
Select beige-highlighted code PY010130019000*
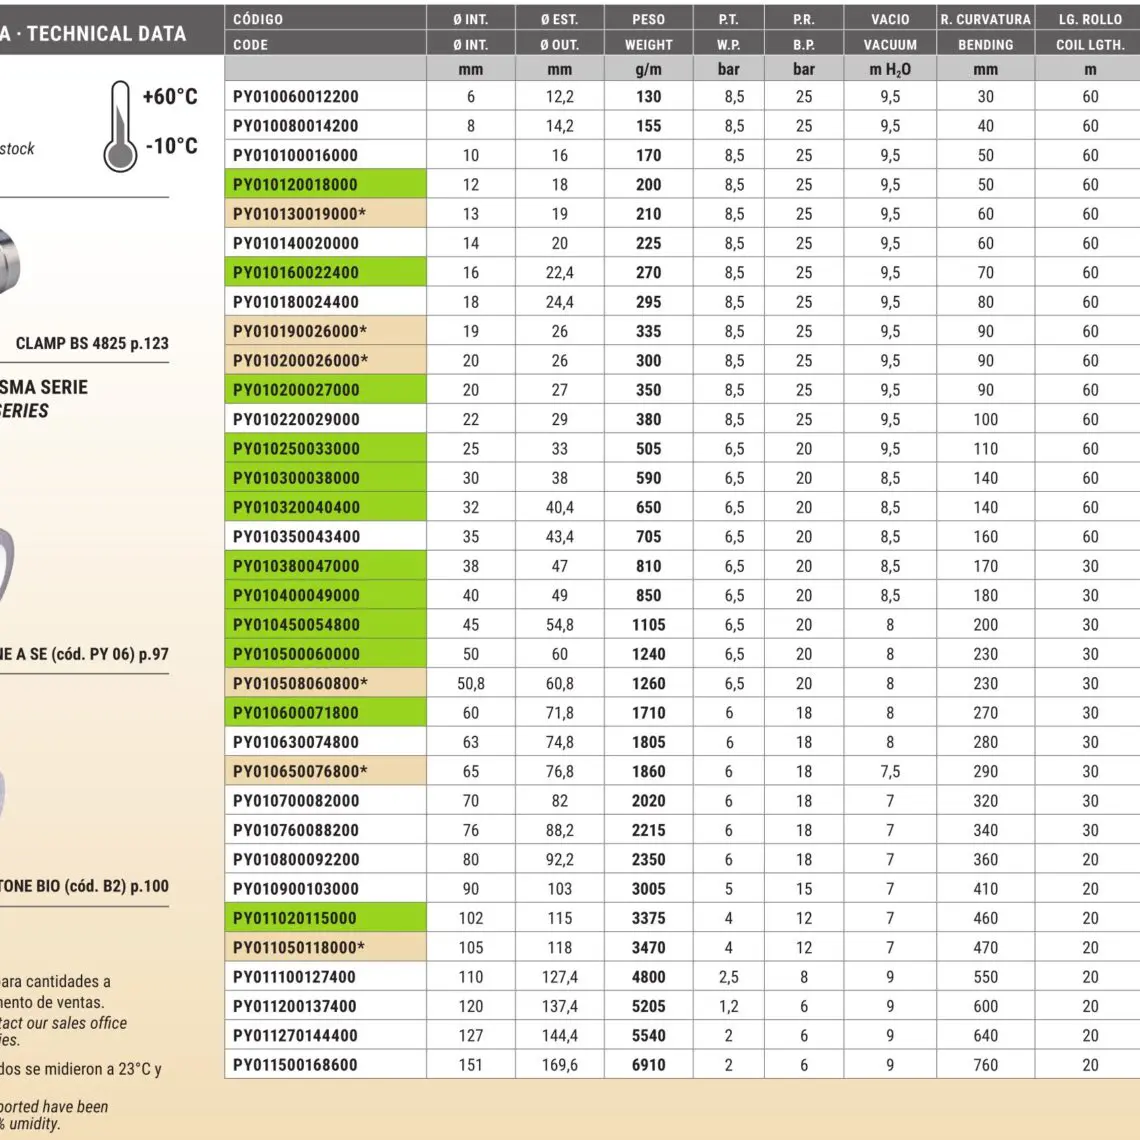pyautogui.click(x=299, y=214)
